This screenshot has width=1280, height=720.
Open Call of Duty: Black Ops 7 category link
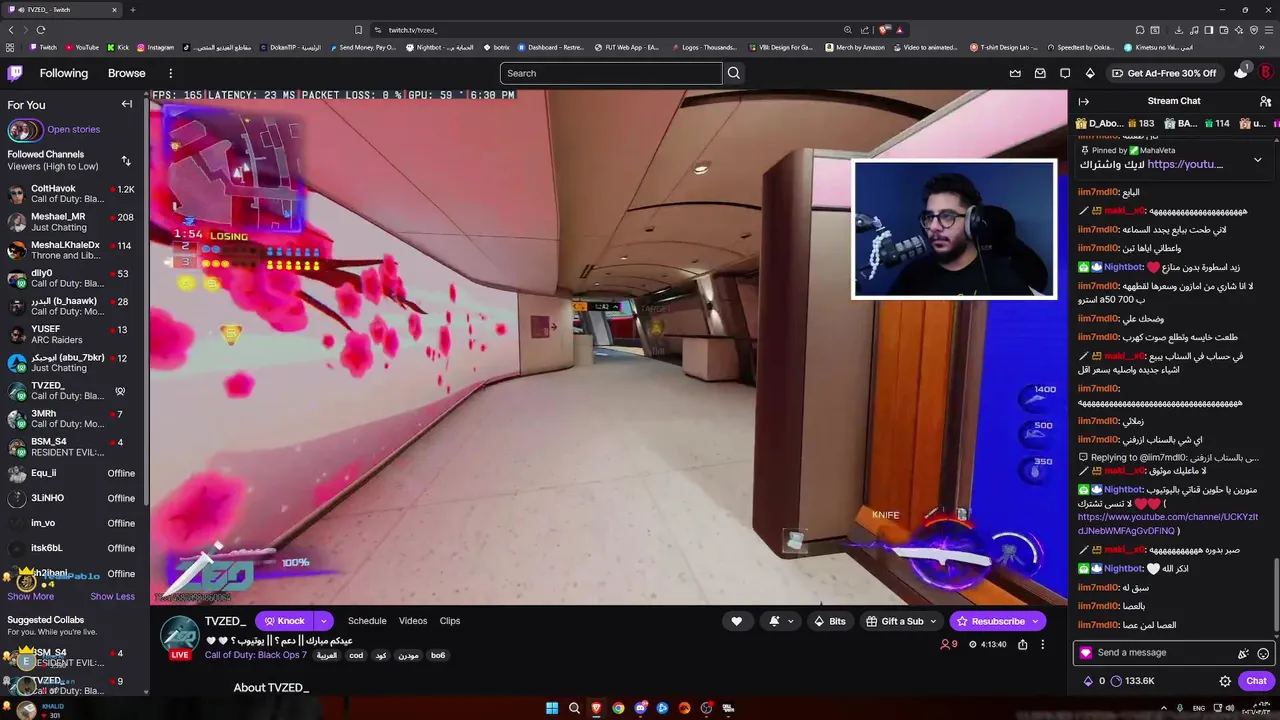point(254,655)
